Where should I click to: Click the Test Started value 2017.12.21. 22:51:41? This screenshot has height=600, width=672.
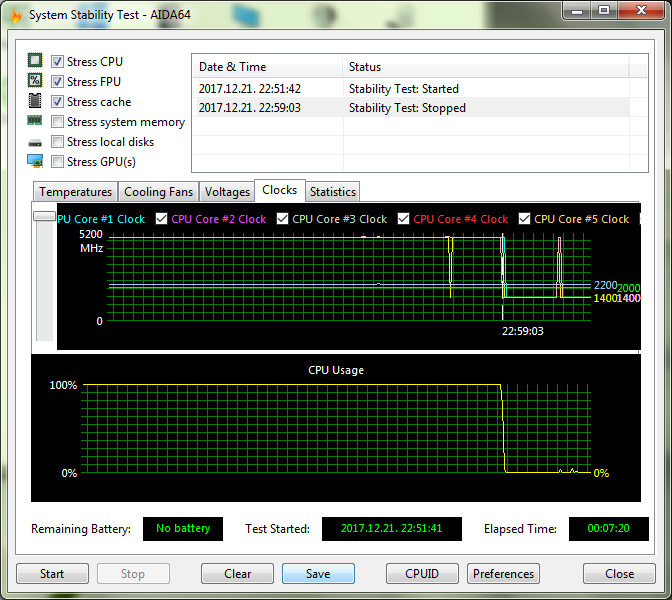click(x=392, y=528)
